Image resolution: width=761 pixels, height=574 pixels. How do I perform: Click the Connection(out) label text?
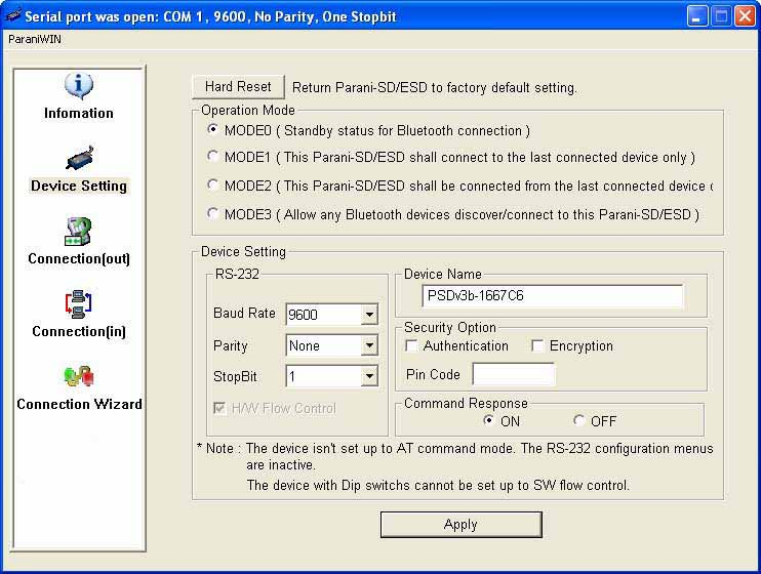pos(79,259)
